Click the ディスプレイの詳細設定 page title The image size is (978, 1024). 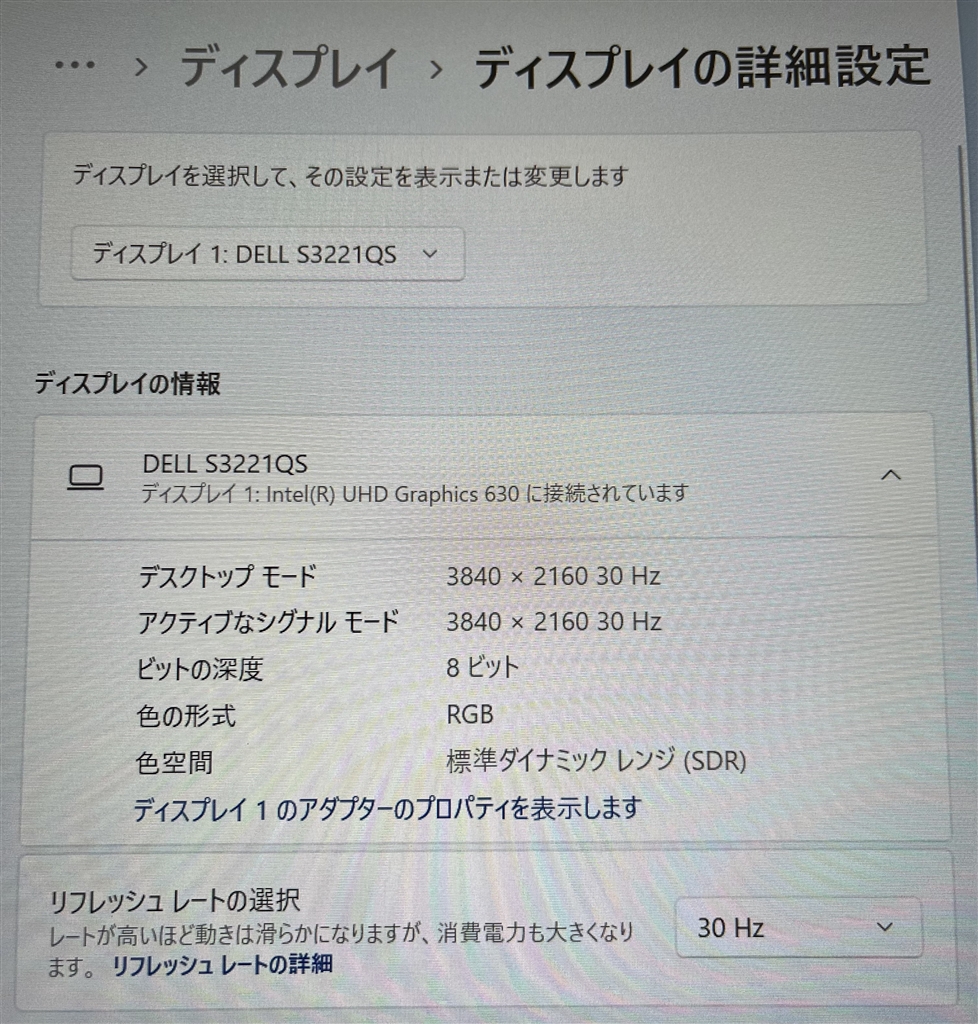click(702, 67)
